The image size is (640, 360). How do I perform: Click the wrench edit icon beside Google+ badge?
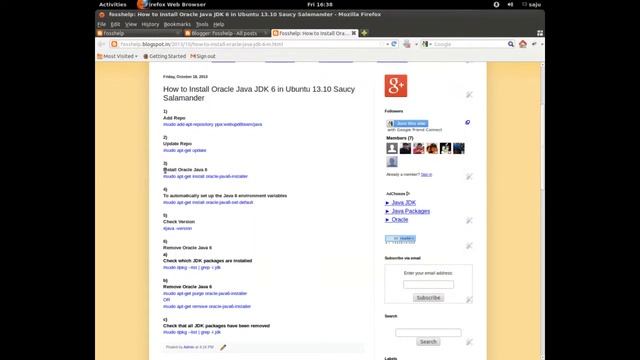pyautogui.click(x=469, y=95)
